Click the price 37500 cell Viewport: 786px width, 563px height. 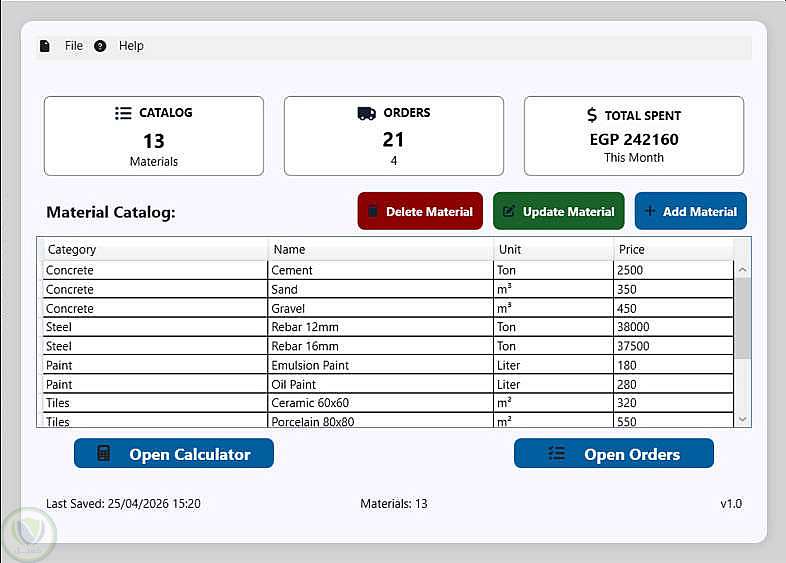click(673, 346)
